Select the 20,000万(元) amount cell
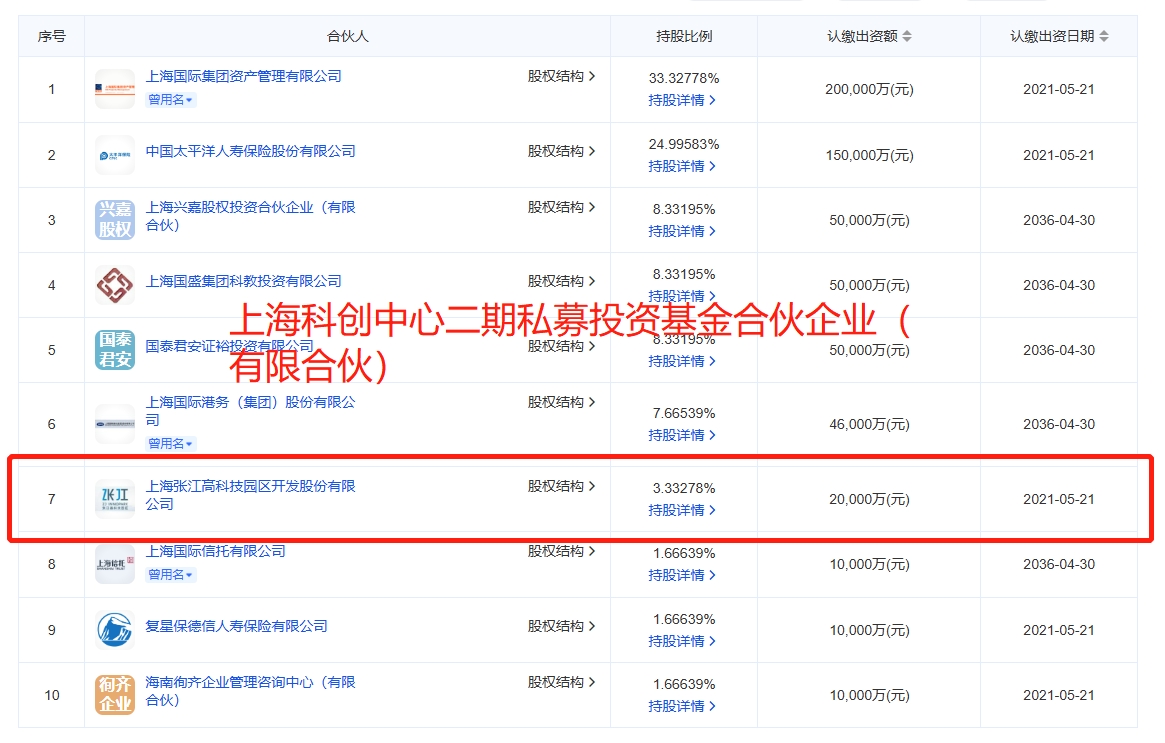Viewport: 1165px width, 743px height. point(869,499)
